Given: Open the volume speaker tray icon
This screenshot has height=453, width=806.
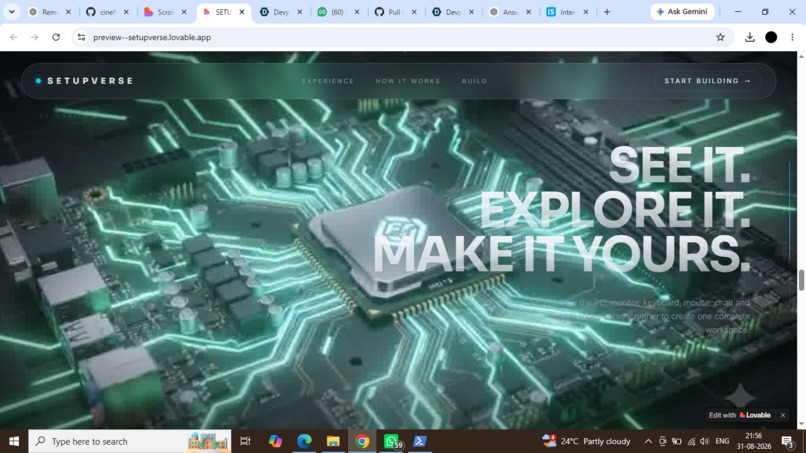Looking at the screenshot, I should pyautogui.click(x=705, y=441).
